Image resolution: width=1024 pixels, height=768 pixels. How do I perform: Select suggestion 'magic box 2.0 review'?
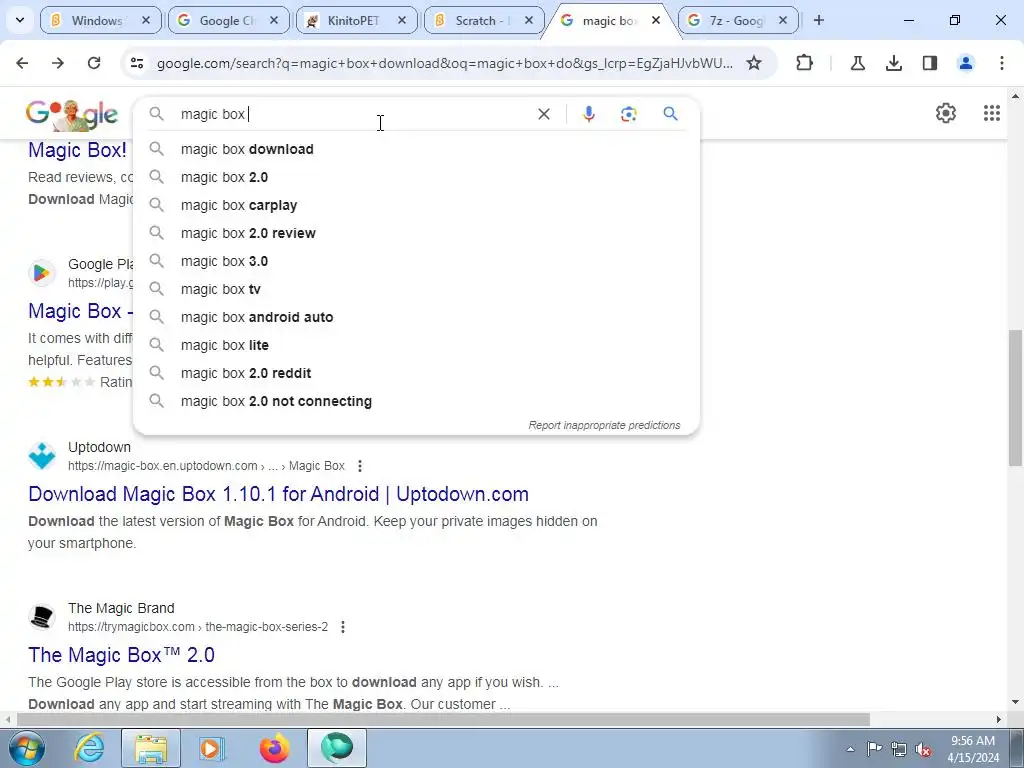(x=416, y=233)
